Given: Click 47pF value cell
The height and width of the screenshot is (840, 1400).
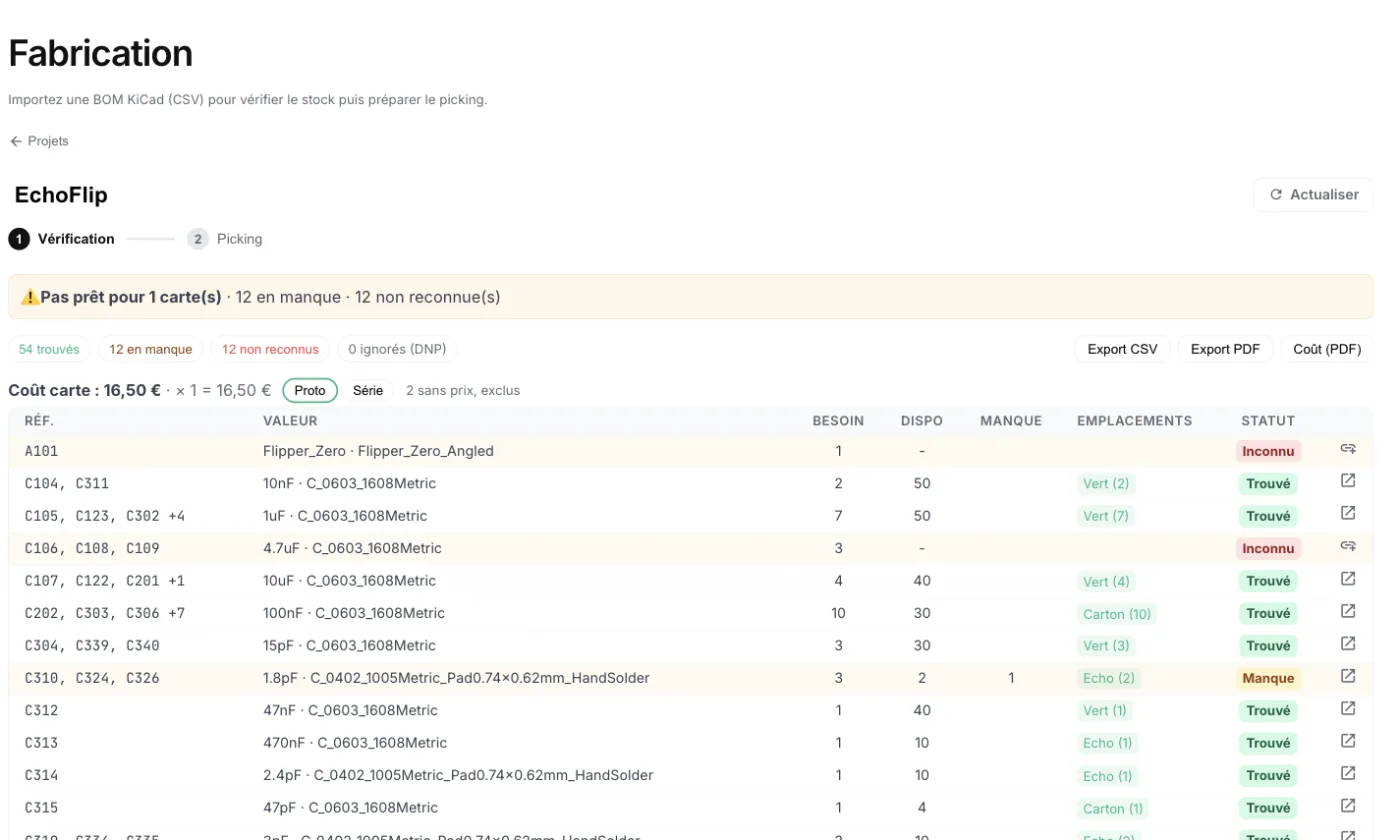Looking at the screenshot, I should 350,808.
